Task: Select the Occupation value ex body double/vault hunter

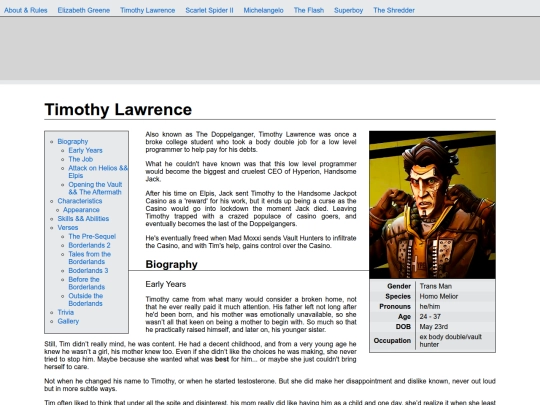Action: click(450, 341)
